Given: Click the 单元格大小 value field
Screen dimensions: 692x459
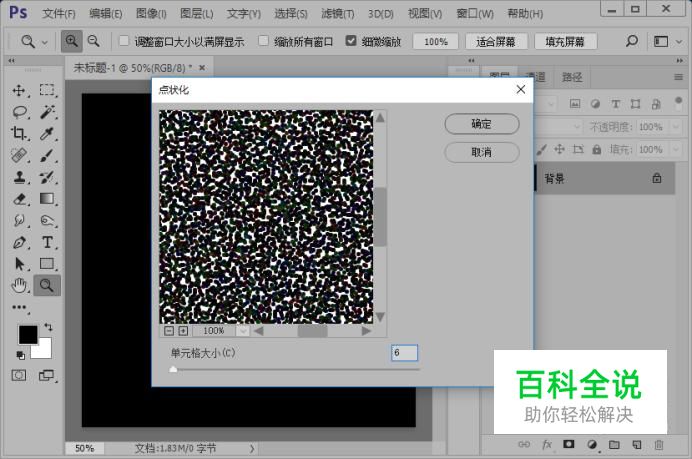Looking at the screenshot, I should (404, 353).
